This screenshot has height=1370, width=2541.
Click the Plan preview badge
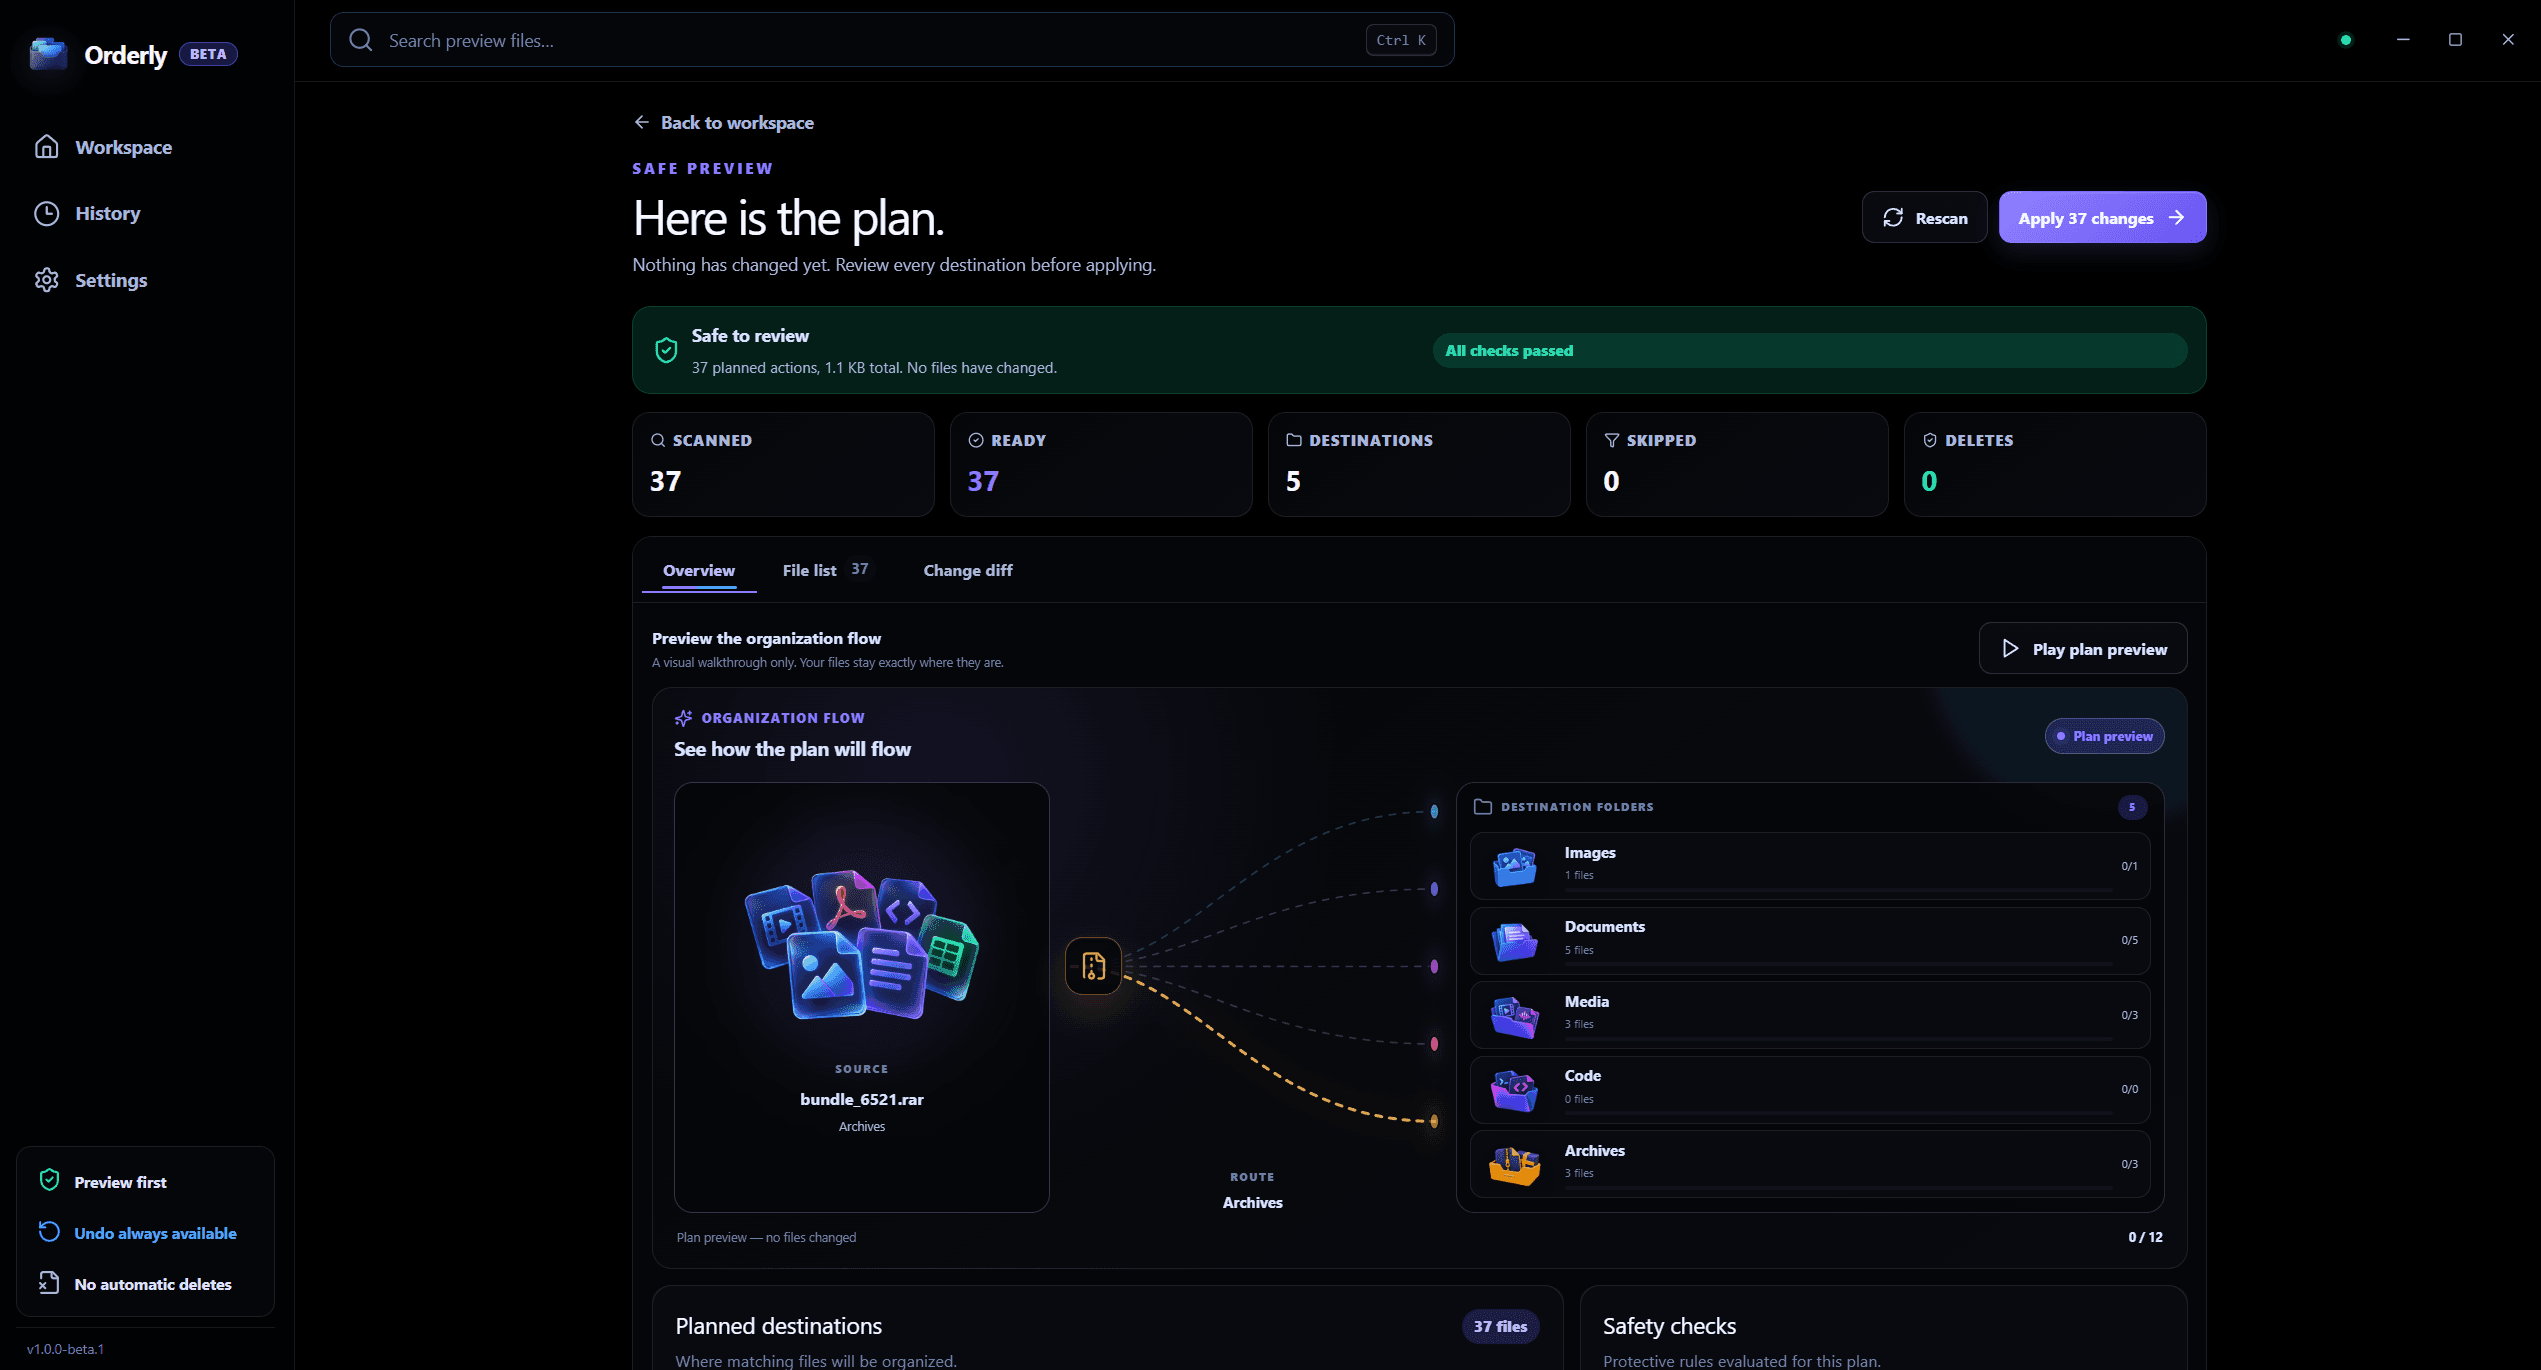tap(2104, 736)
